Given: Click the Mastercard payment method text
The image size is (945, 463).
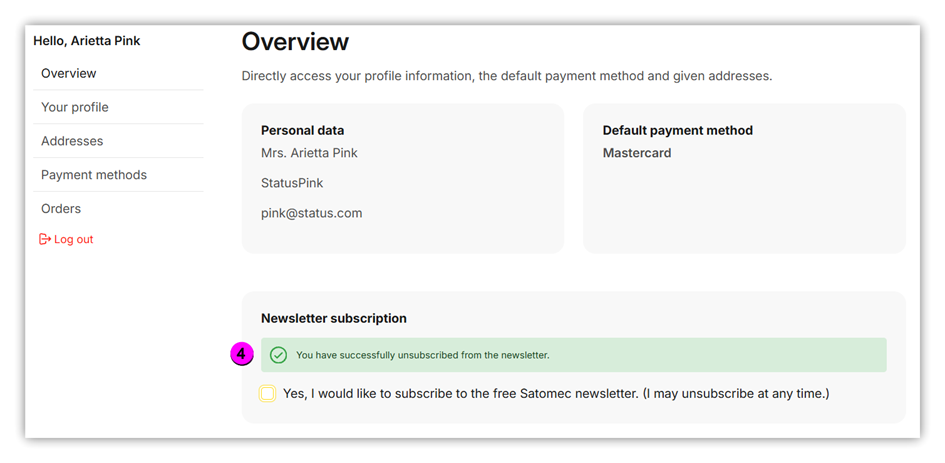Looking at the screenshot, I should (637, 153).
